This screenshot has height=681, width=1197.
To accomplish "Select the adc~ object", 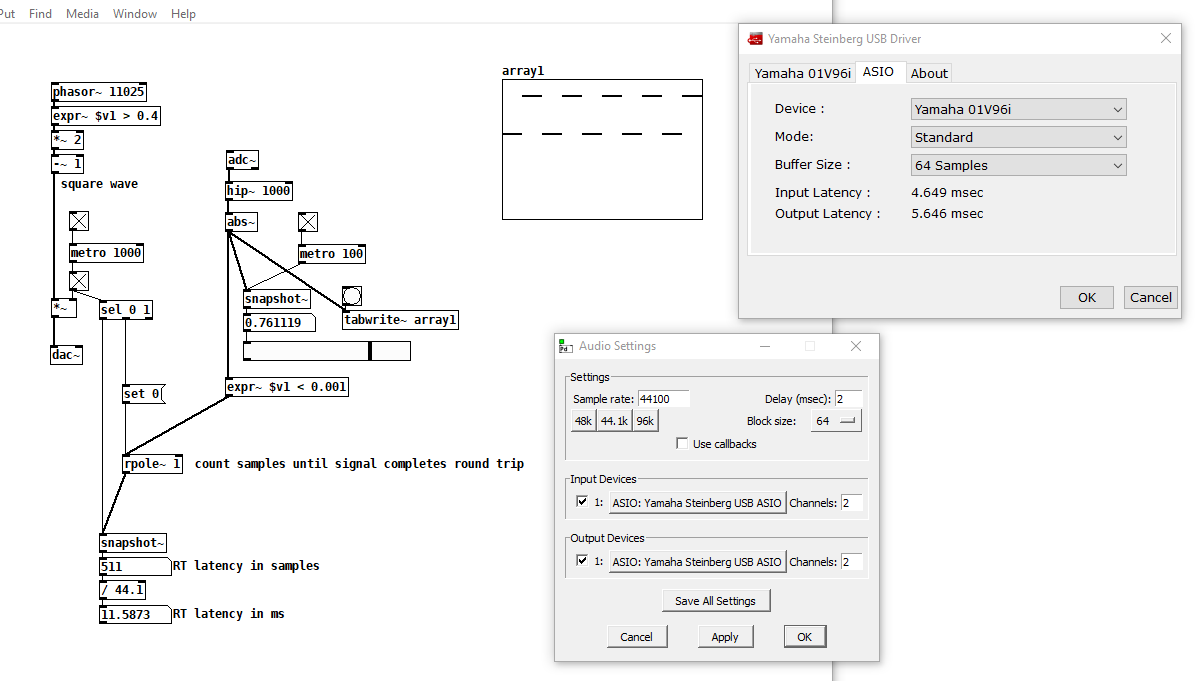I will click(x=242, y=160).
